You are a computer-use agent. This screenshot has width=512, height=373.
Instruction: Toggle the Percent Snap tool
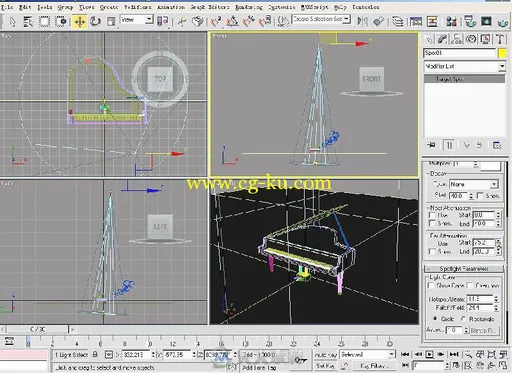click(249, 22)
